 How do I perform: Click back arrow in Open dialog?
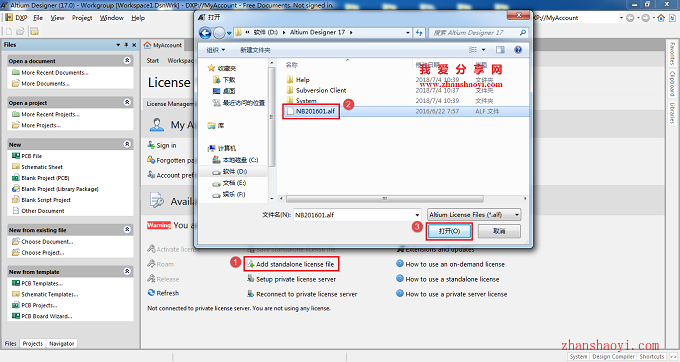[205, 33]
